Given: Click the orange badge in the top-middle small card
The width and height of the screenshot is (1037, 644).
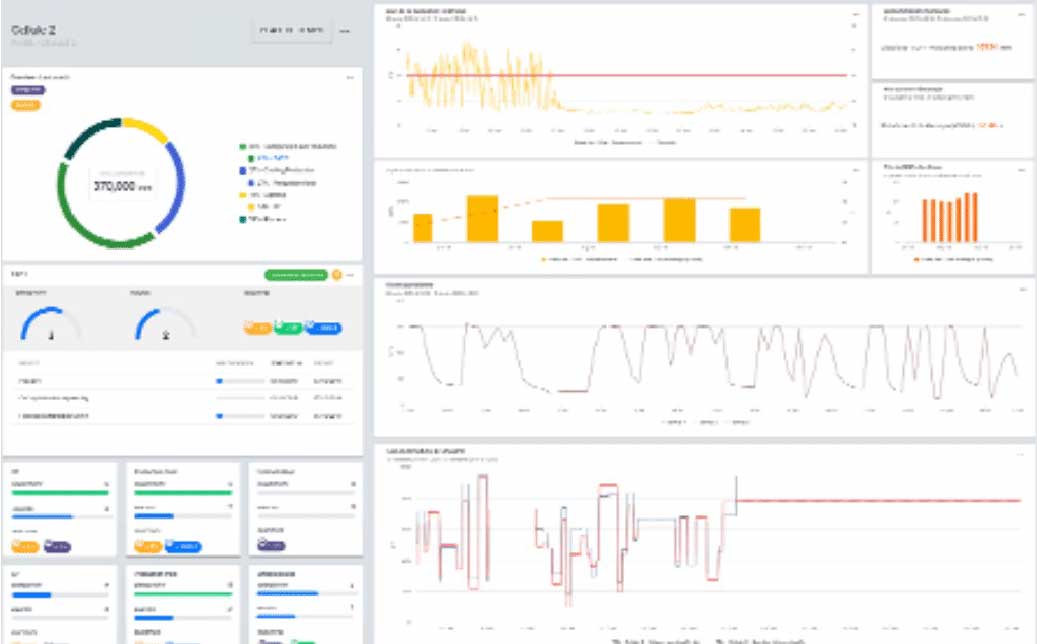Looking at the screenshot, I should pos(148,546).
